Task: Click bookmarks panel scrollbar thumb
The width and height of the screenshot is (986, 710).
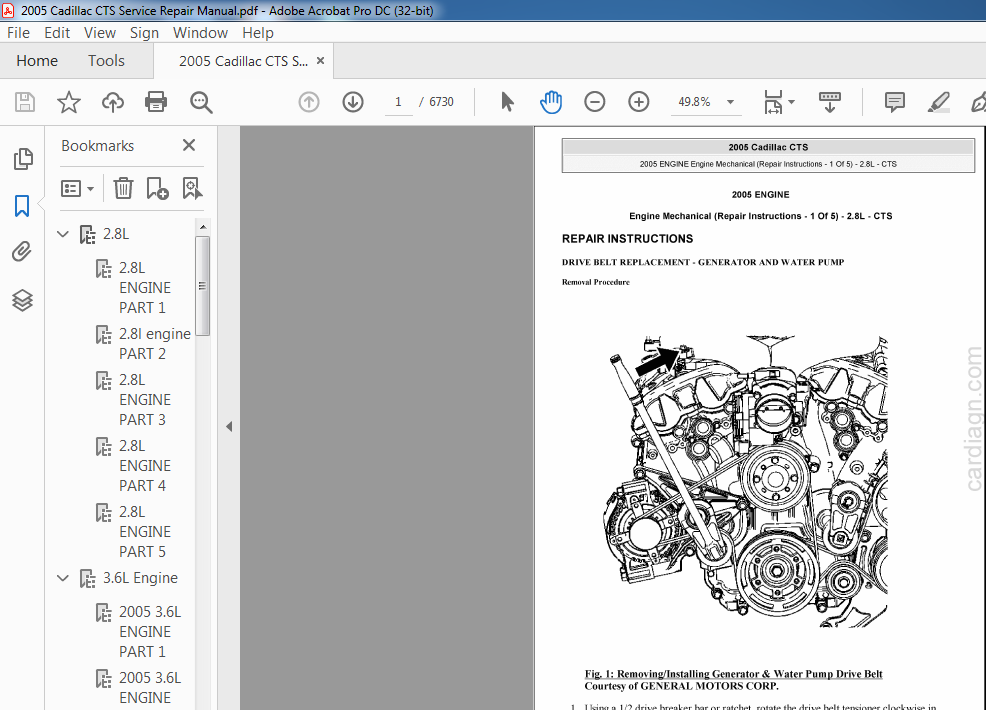Action: coord(202,286)
